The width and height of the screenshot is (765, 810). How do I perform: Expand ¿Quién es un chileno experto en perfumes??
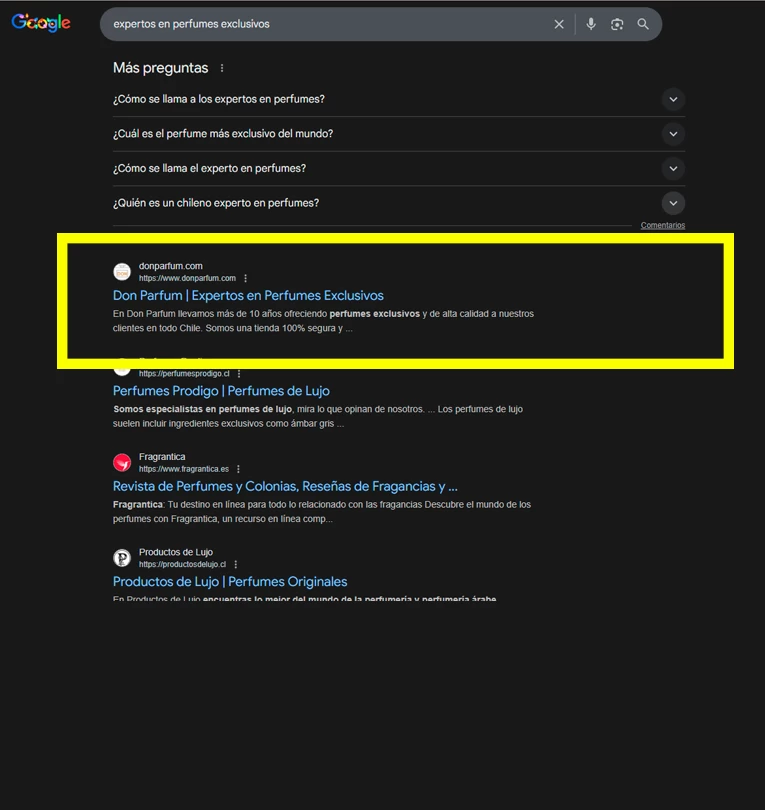(x=399, y=203)
